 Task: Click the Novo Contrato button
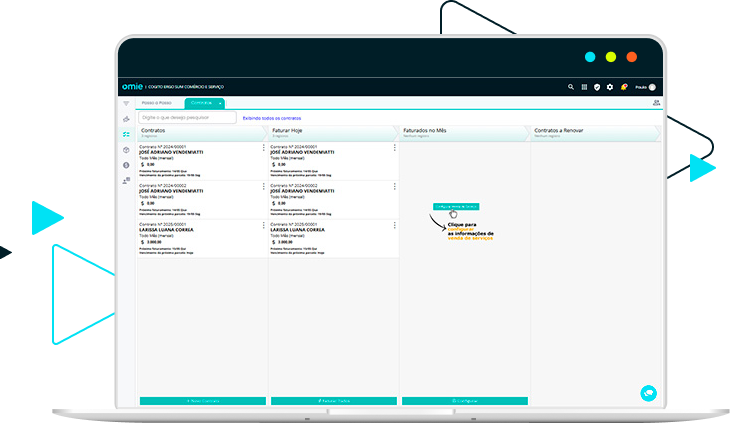tap(203, 401)
